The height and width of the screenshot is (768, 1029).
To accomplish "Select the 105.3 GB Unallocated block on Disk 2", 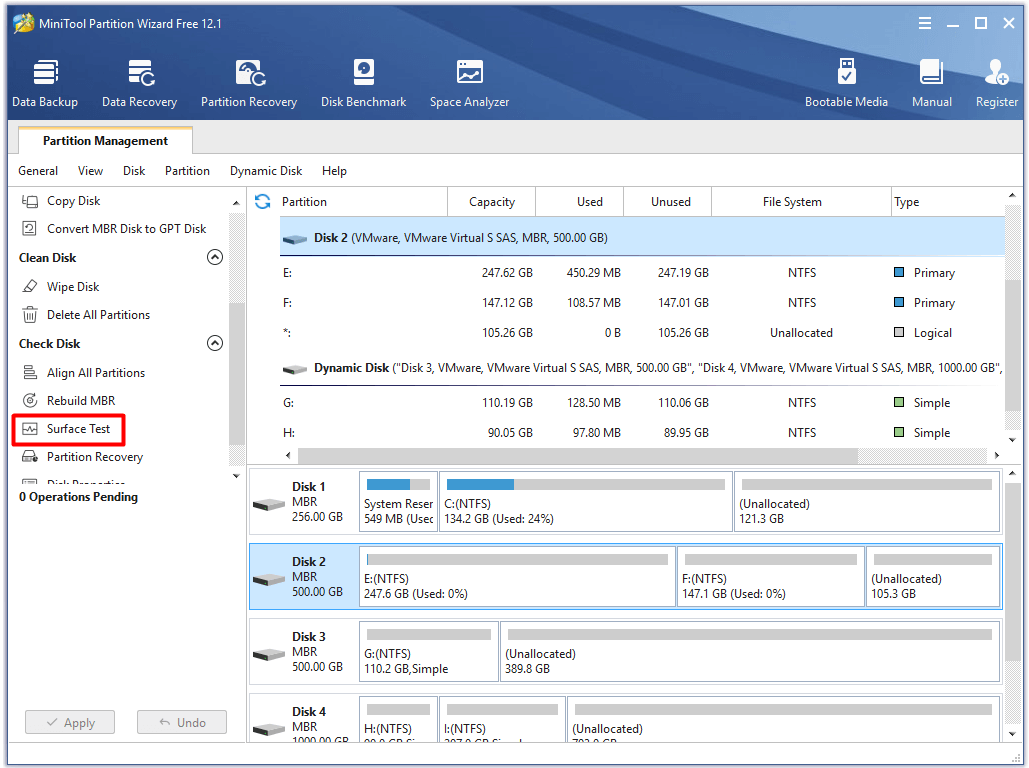I will point(933,576).
